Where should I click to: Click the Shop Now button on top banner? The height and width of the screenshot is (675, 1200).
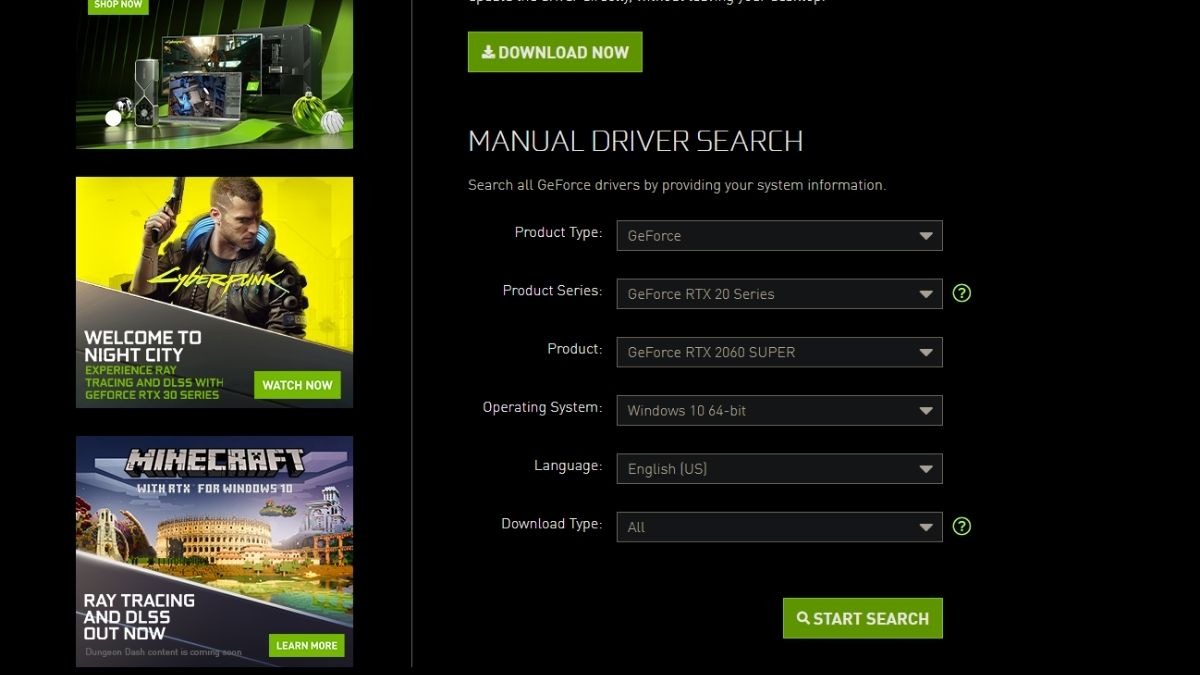pyautogui.click(x=118, y=5)
